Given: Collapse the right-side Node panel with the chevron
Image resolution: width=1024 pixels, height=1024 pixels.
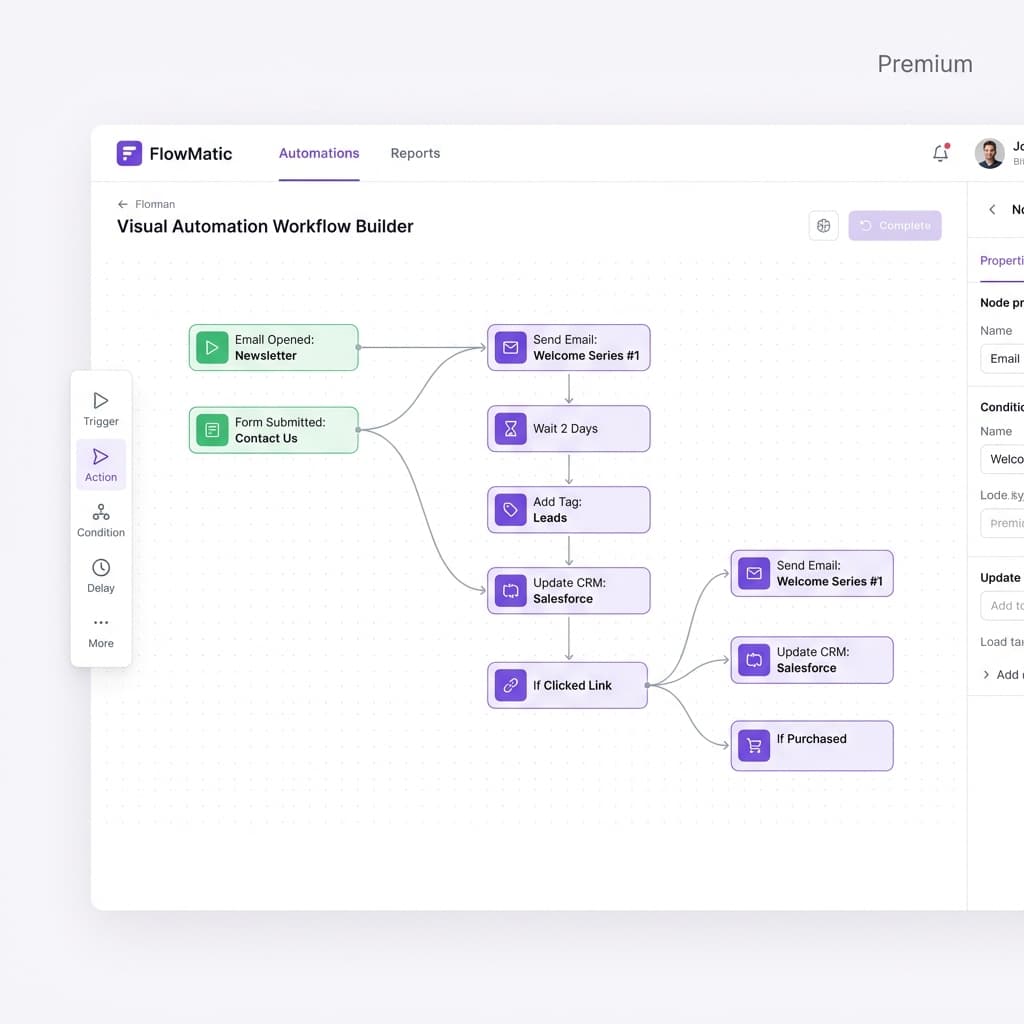Looking at the screenshot, I should (x=992, y=210).
